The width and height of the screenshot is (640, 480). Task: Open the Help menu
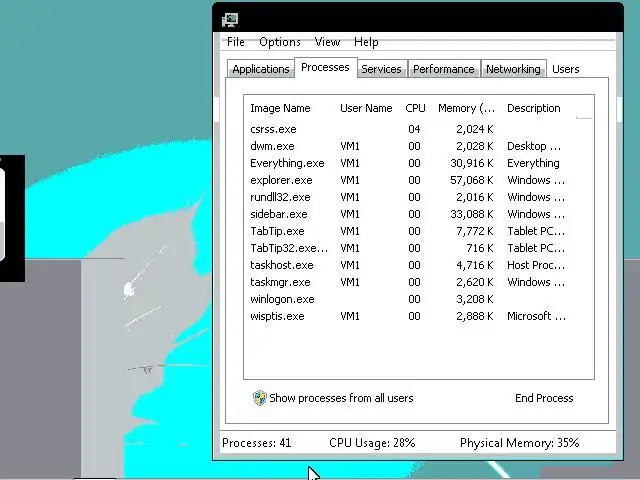(x=366, y=42)
